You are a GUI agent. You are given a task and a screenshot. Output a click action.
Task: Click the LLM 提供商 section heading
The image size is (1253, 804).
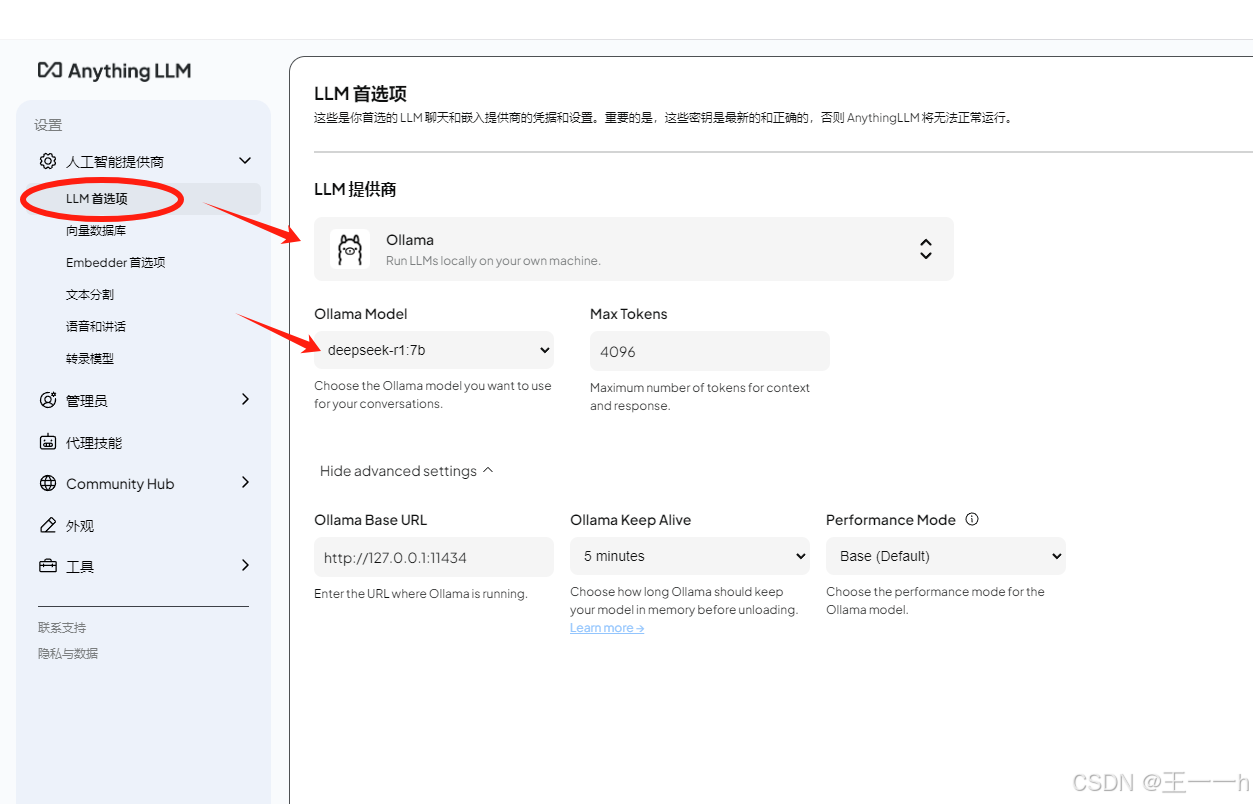[x=355, y=189]
